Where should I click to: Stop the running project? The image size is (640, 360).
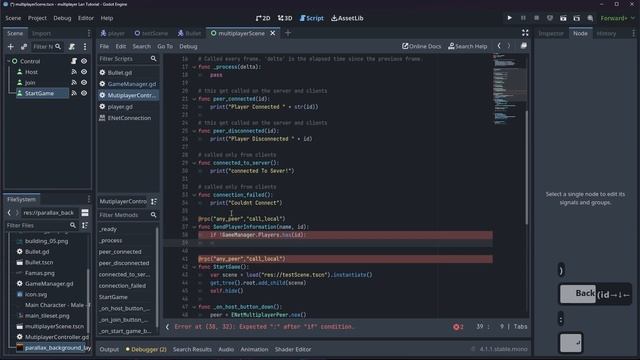[536, 18]
